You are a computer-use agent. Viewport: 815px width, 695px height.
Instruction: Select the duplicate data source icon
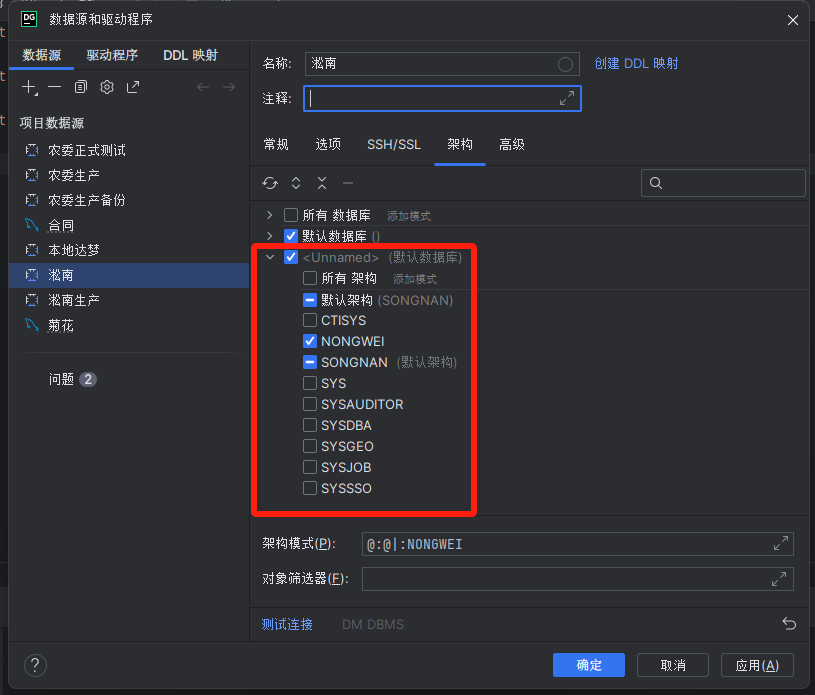tap(81, 87)
